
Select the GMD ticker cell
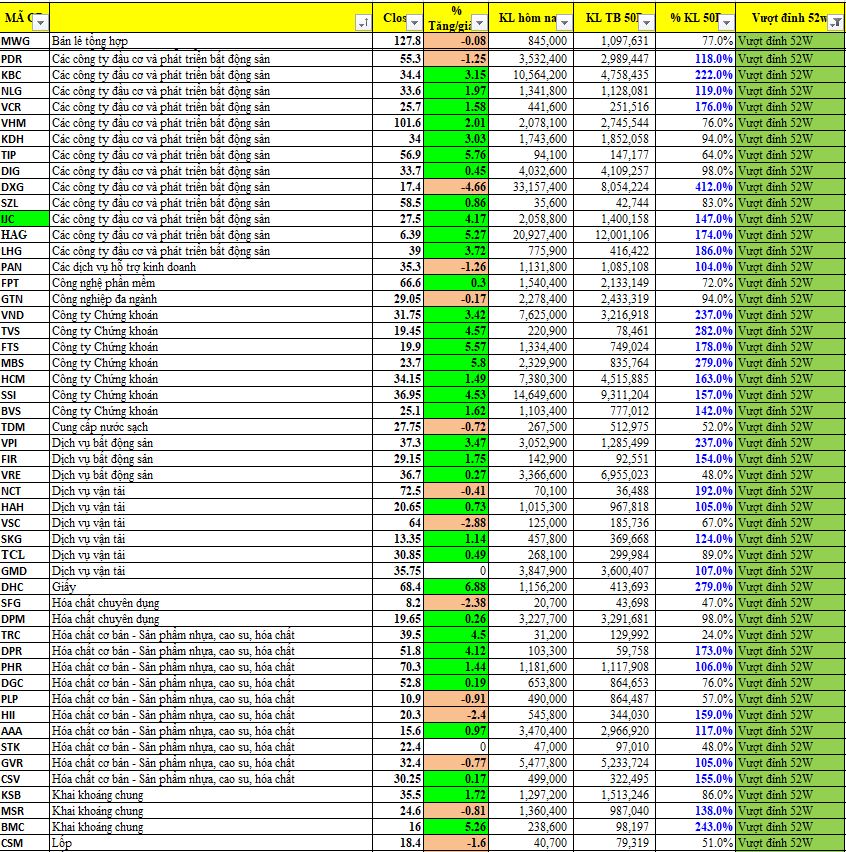tap(24, 571)
